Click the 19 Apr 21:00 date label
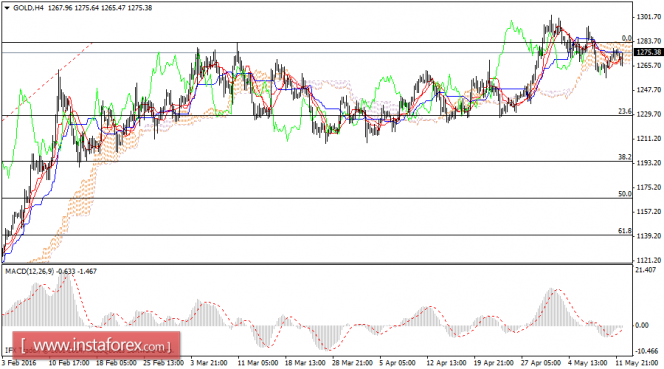Viewport: 664px width, 369px height. coord(494,363)
